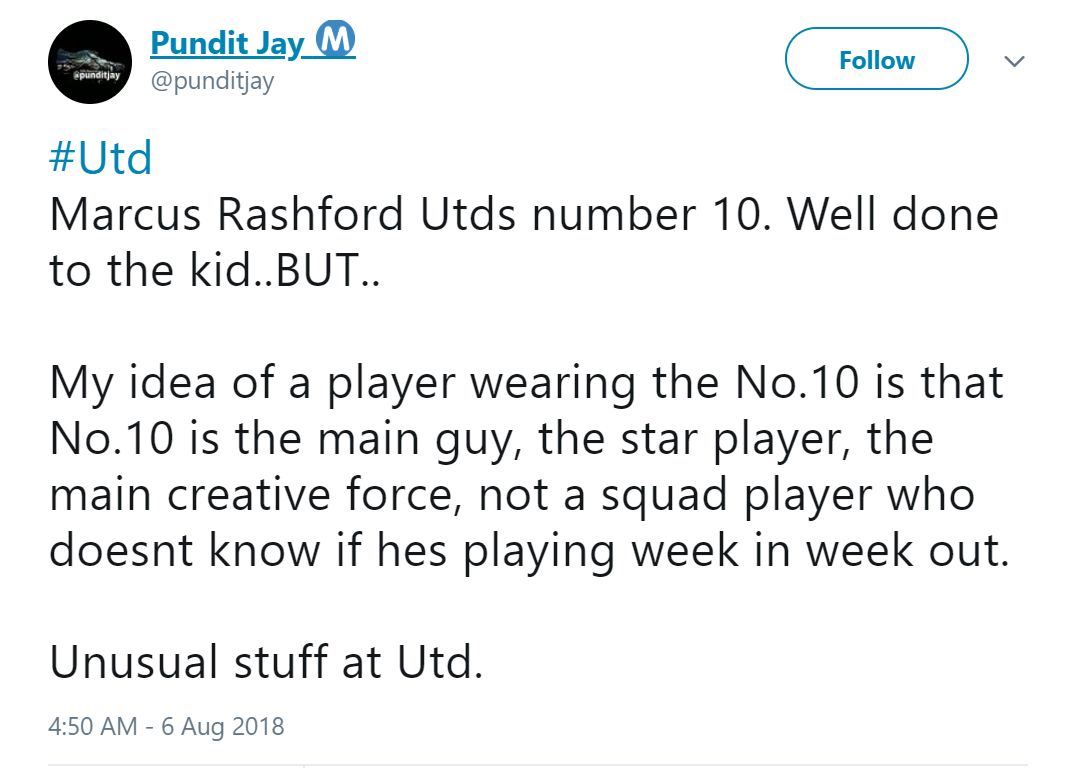Click the dark avatar showing @punditjay watermark

90,61
